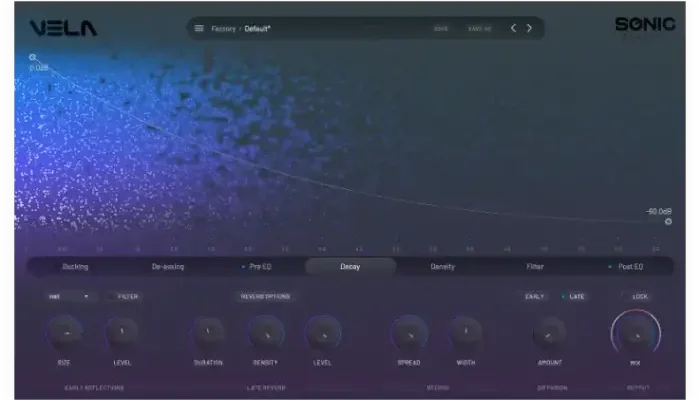Click the output Mix knob
Image resolution: width=700 pixels, height=400 pixels.
pyautogui.click(x=635, y=332)
